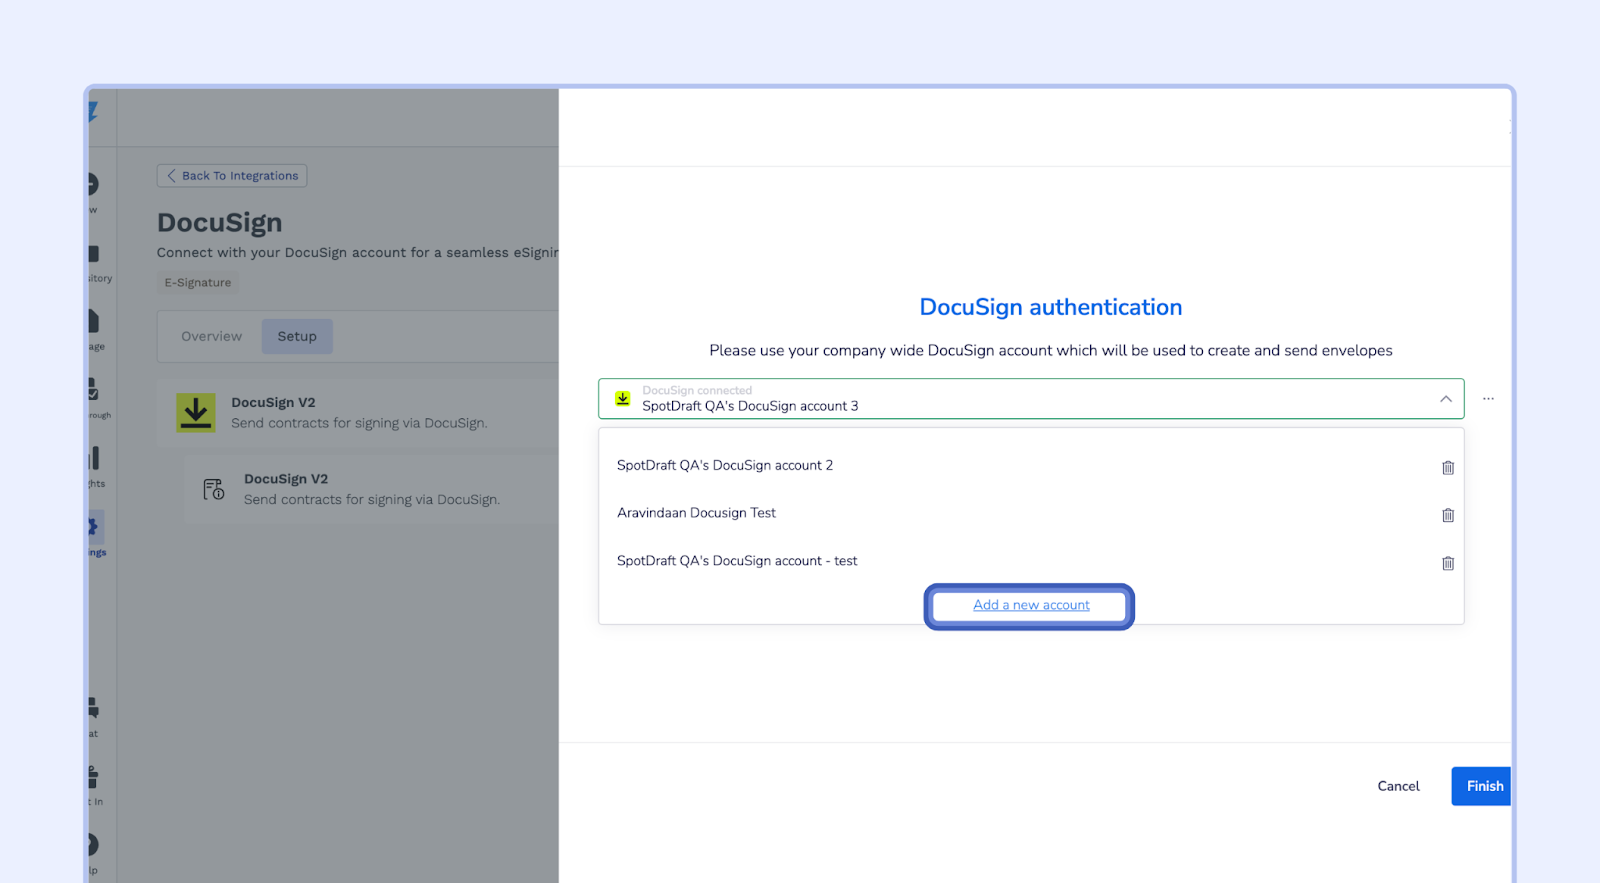The height and width of the screenshot is (883, 1600).
Task: Click the blue Finish button
Action: [1482, 786]
